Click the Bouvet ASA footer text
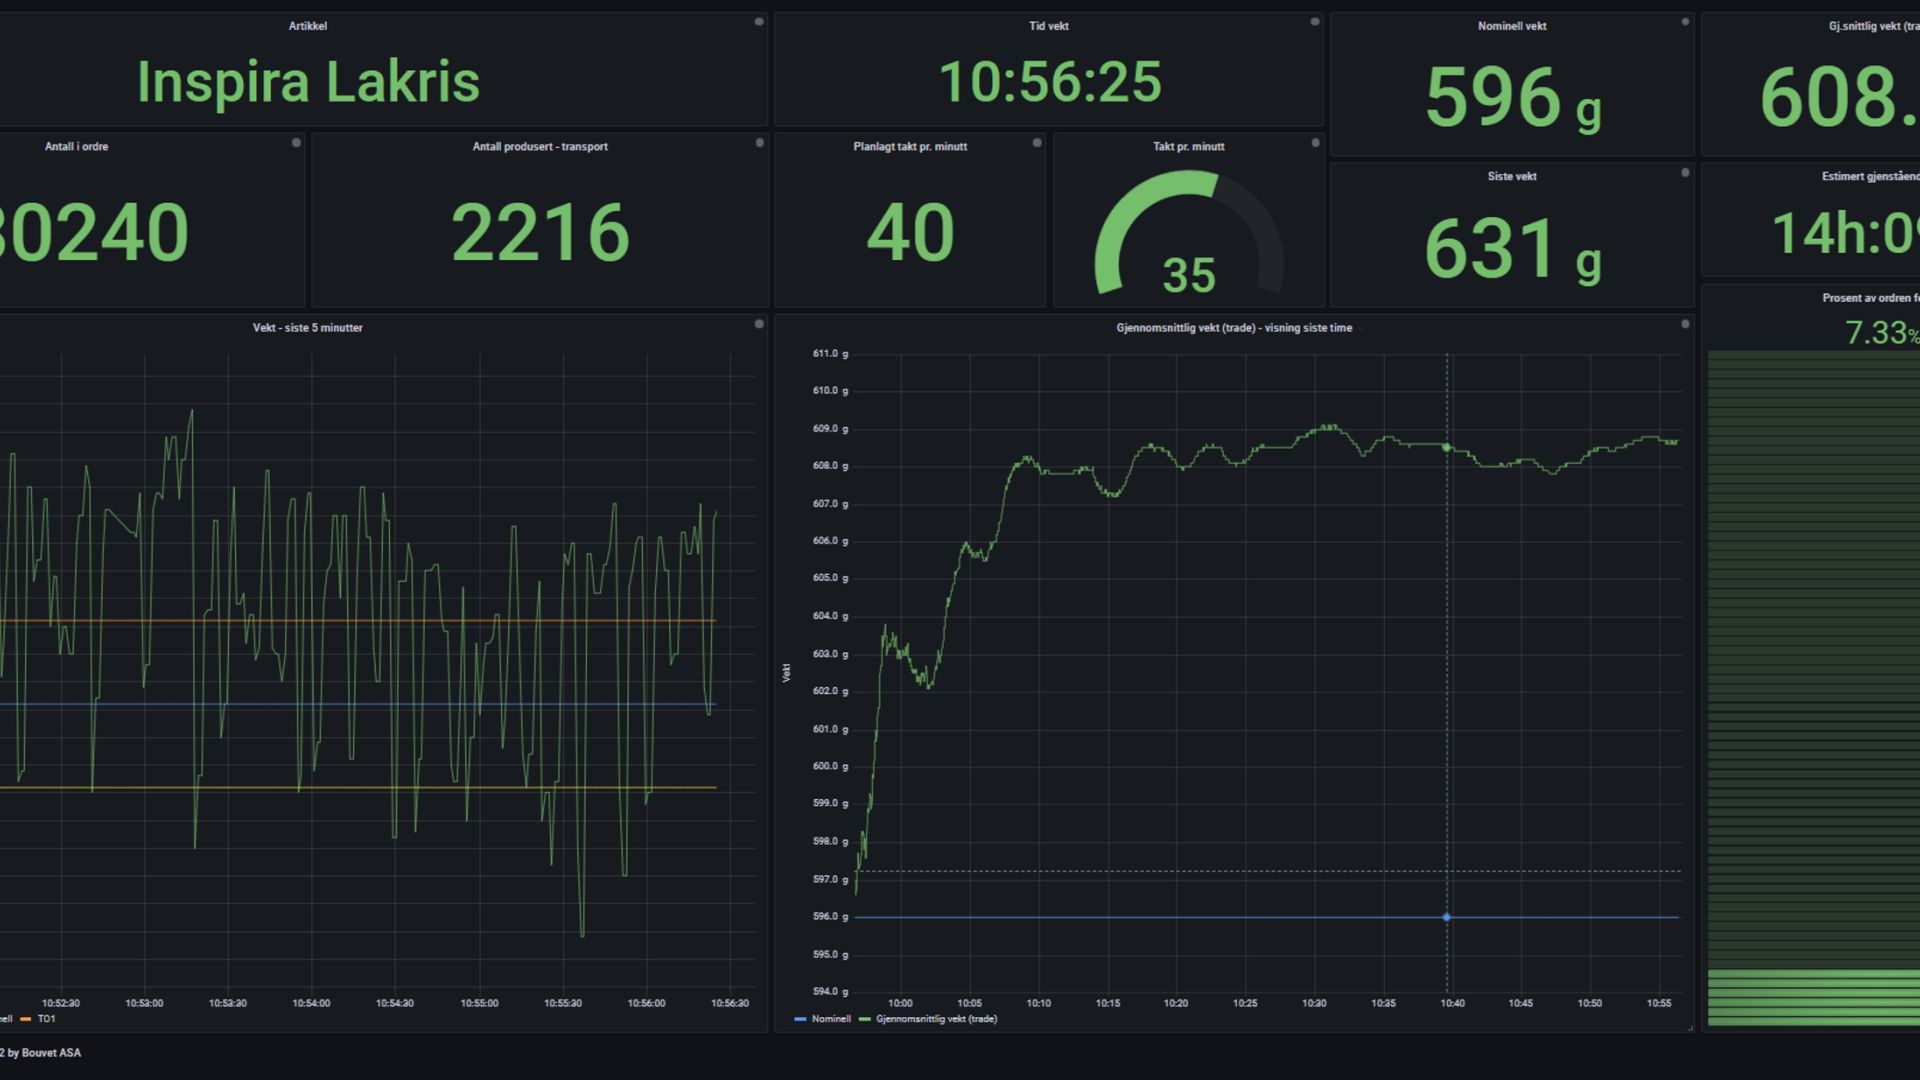This screenshot has height=1080, width=1920. 50,1052
